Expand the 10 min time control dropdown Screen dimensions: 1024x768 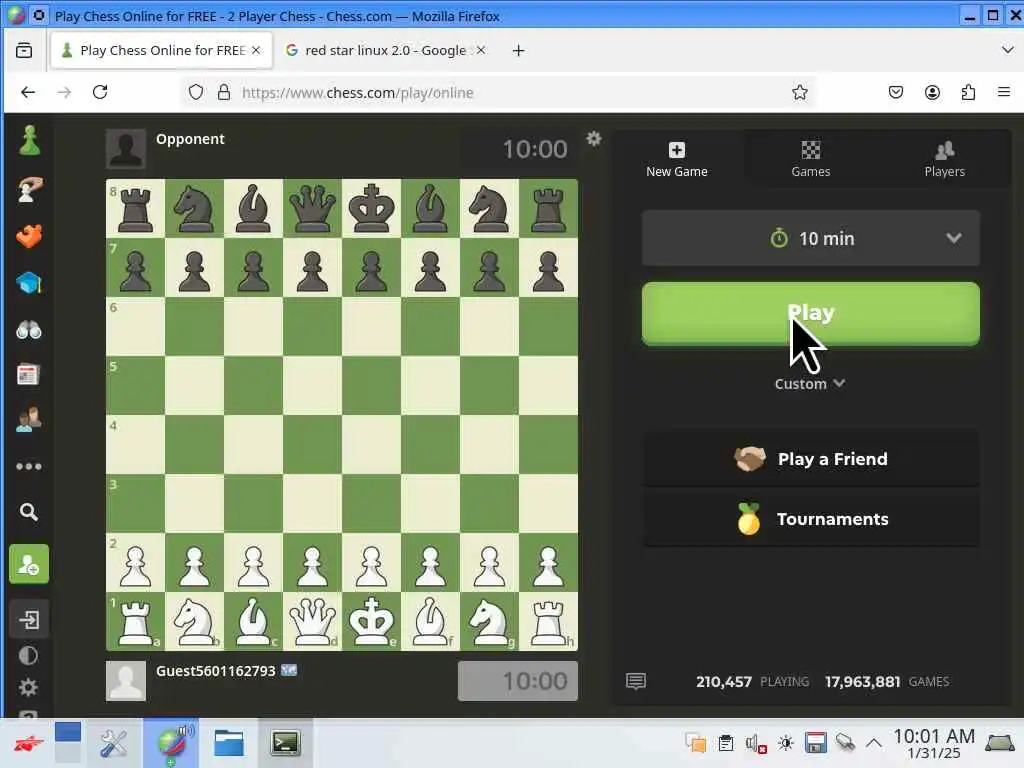810,238
